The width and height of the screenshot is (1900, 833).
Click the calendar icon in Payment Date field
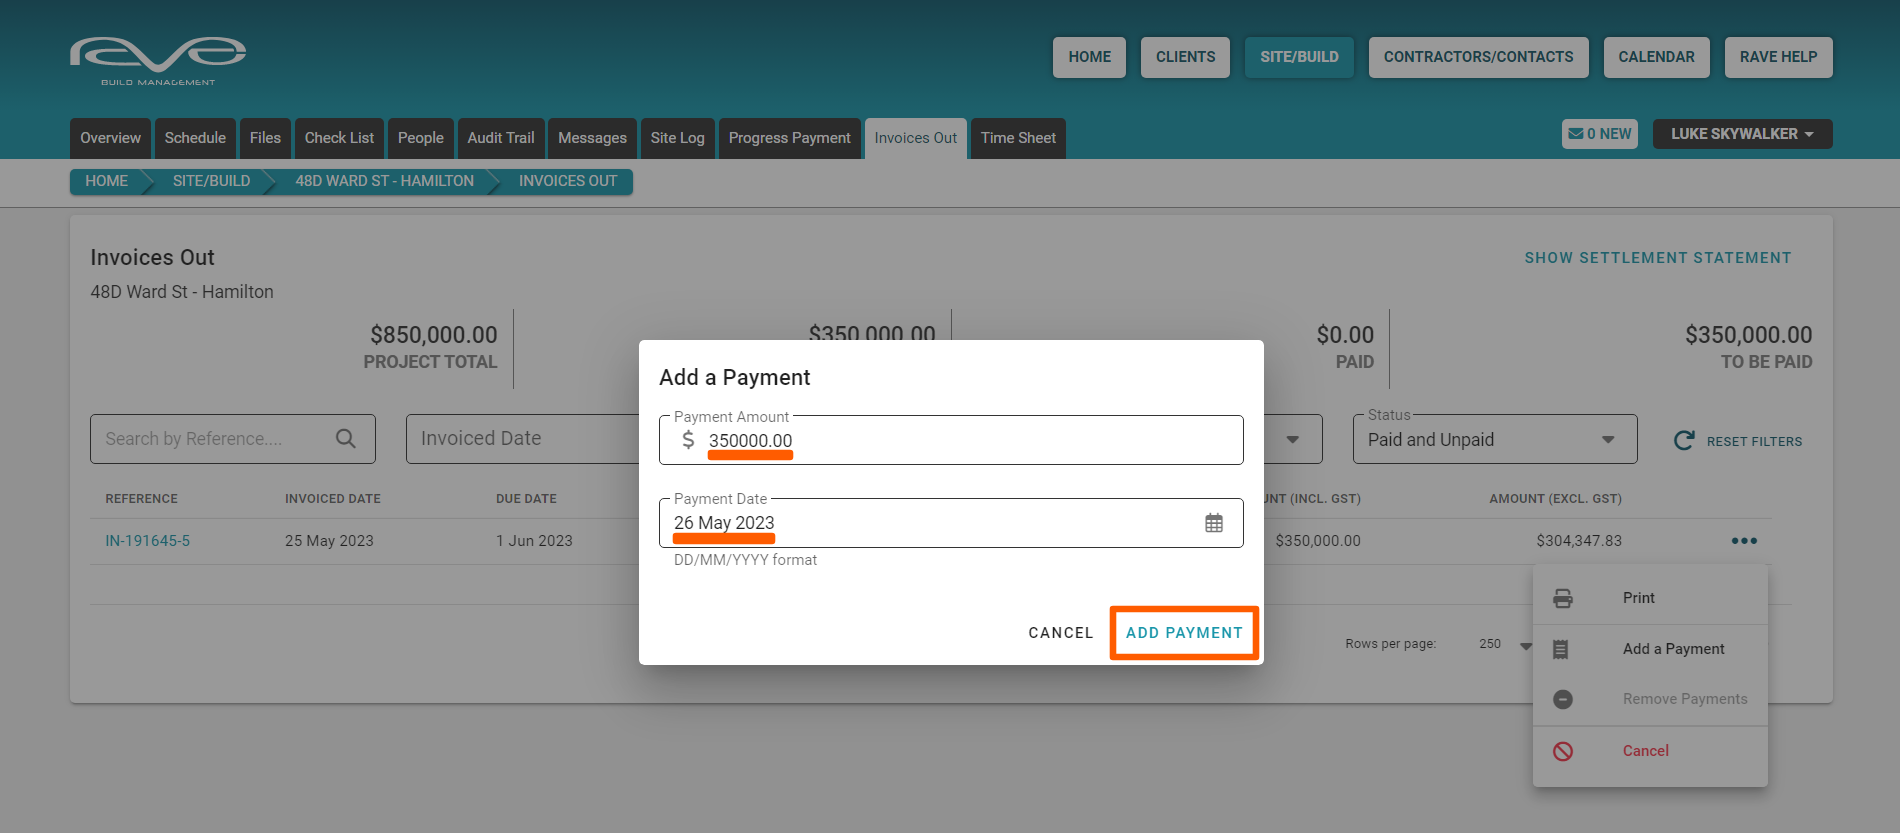[x=1213, y=523]
